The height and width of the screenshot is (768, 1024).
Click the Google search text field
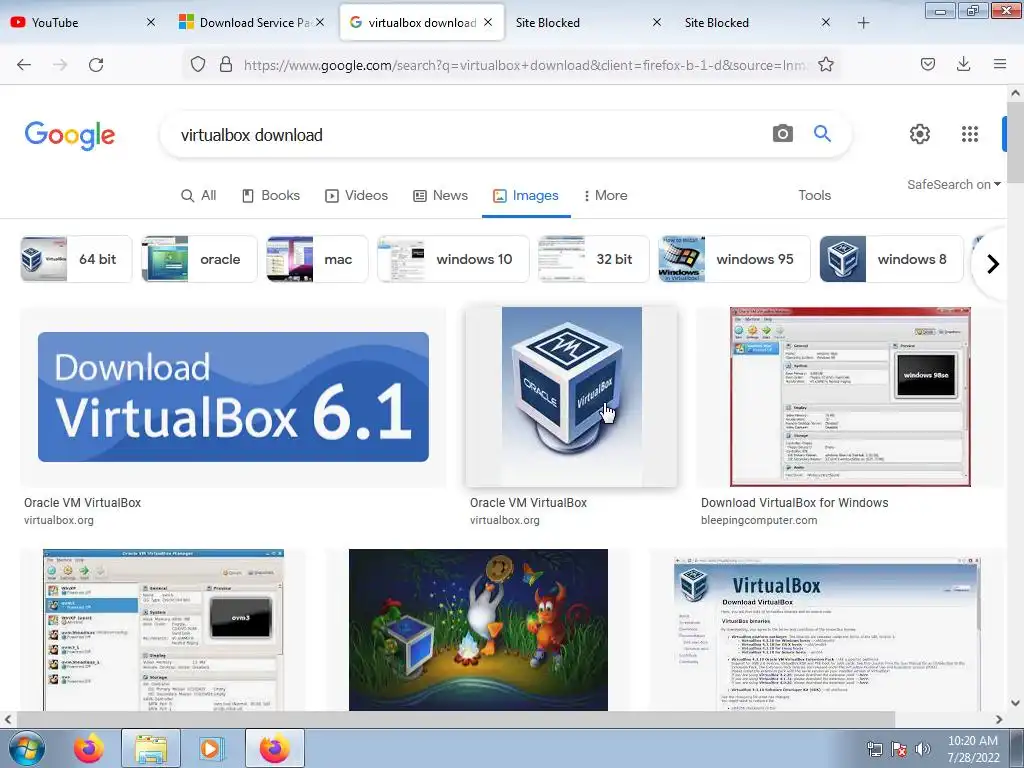point(470,135)
